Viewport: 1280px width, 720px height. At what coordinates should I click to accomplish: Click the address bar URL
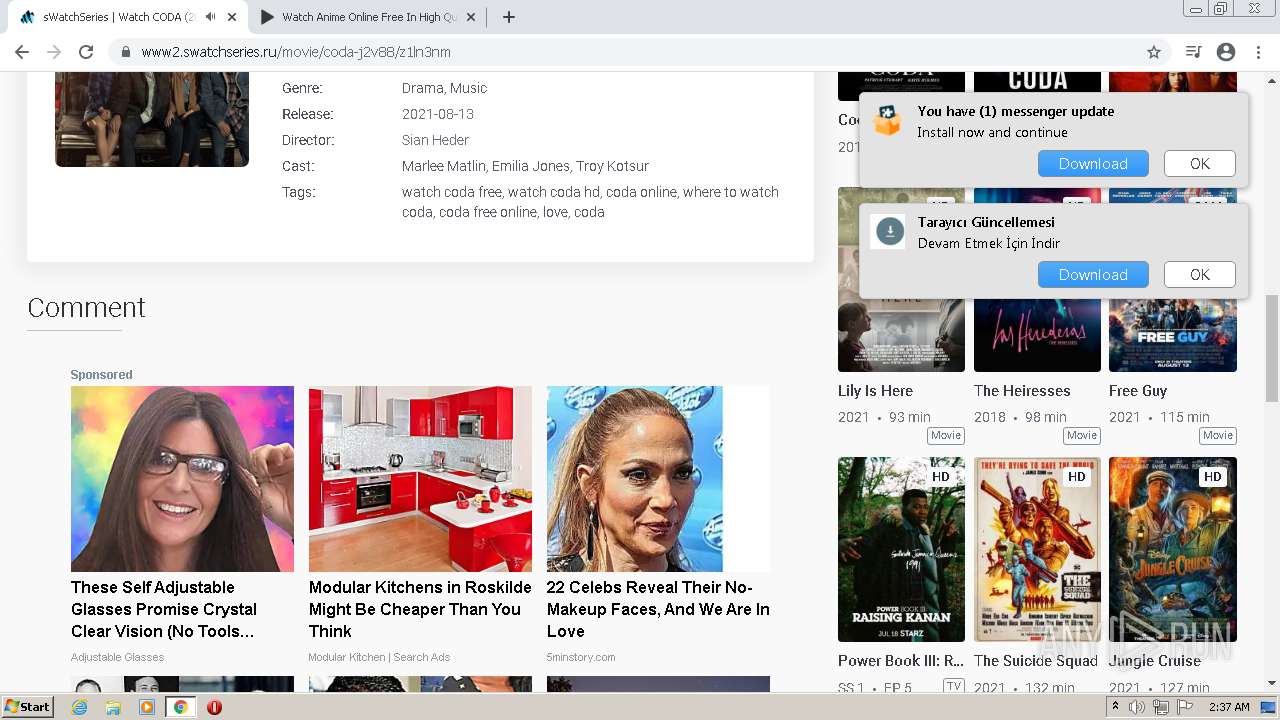[296, 52]
